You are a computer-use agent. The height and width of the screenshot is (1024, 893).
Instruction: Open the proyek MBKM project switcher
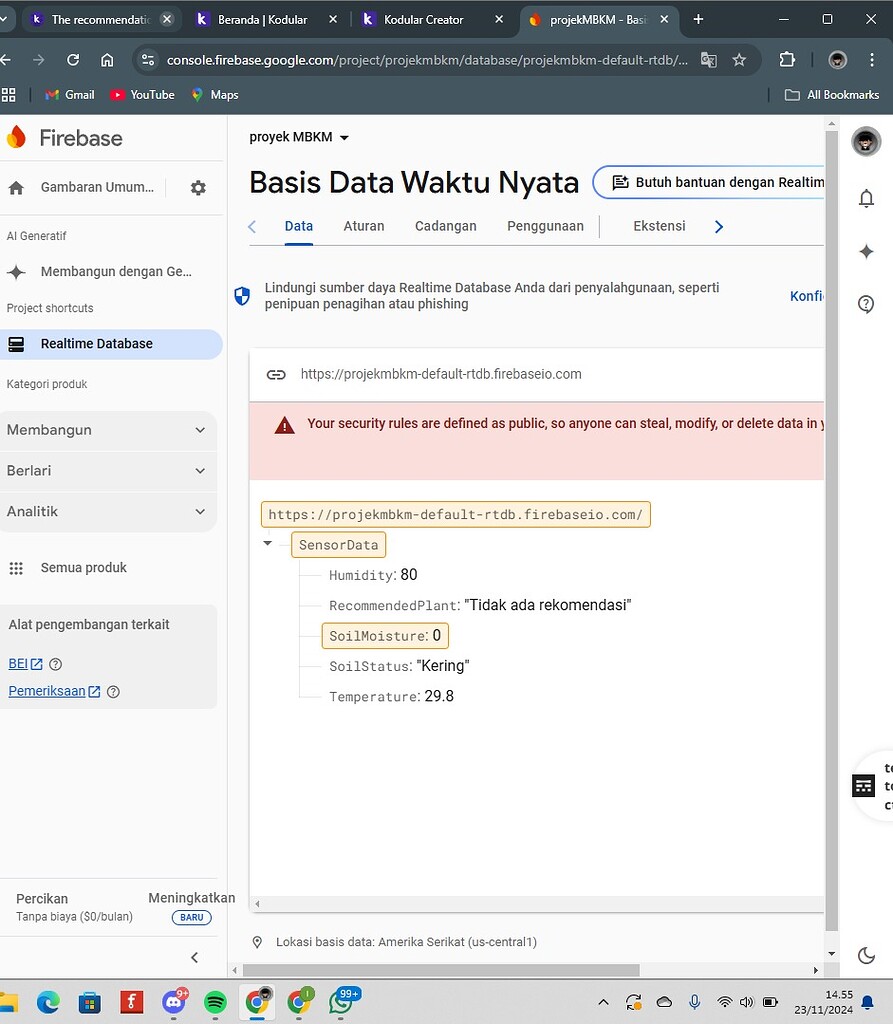298,138
